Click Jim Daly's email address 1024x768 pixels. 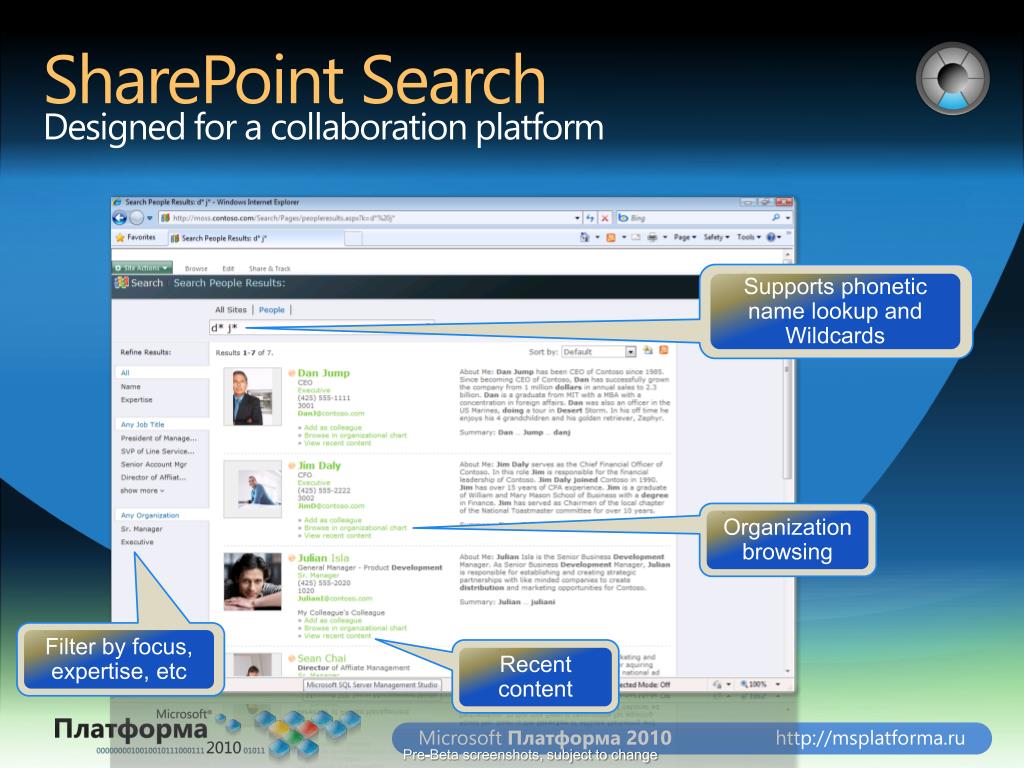pos(331,506)
